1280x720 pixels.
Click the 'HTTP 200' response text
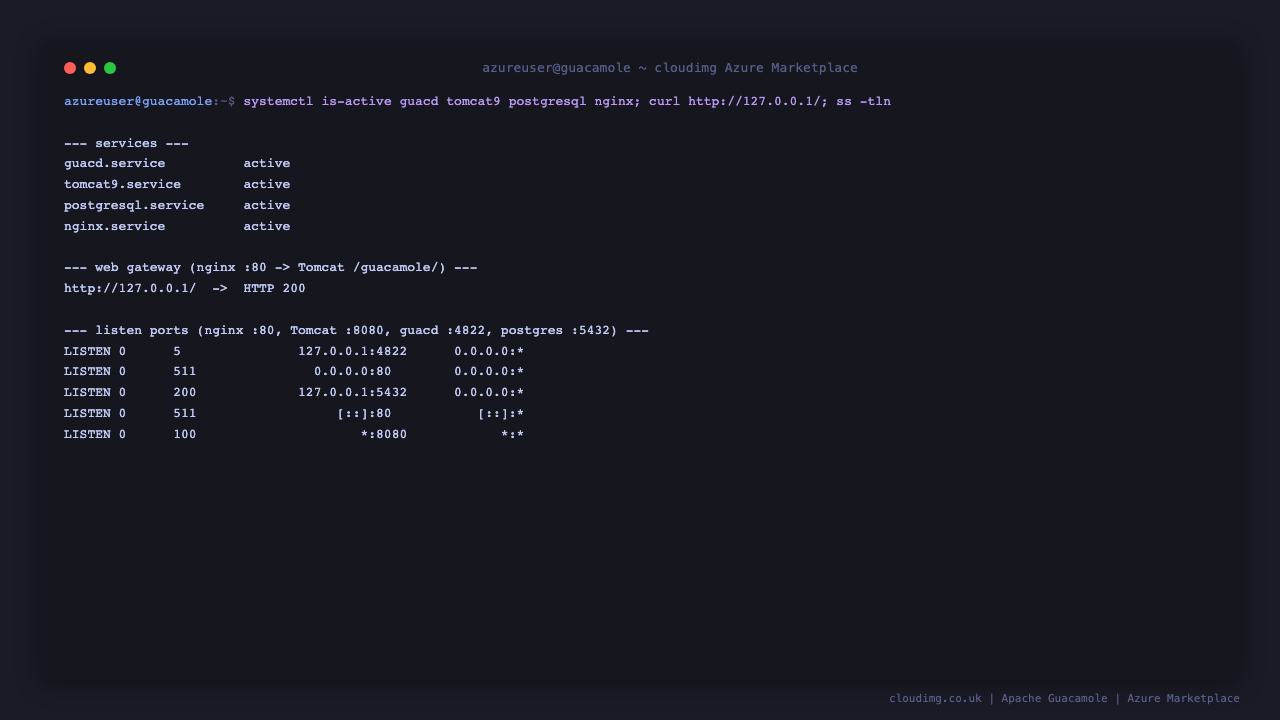pyautogui.click(x=274, y=289)
